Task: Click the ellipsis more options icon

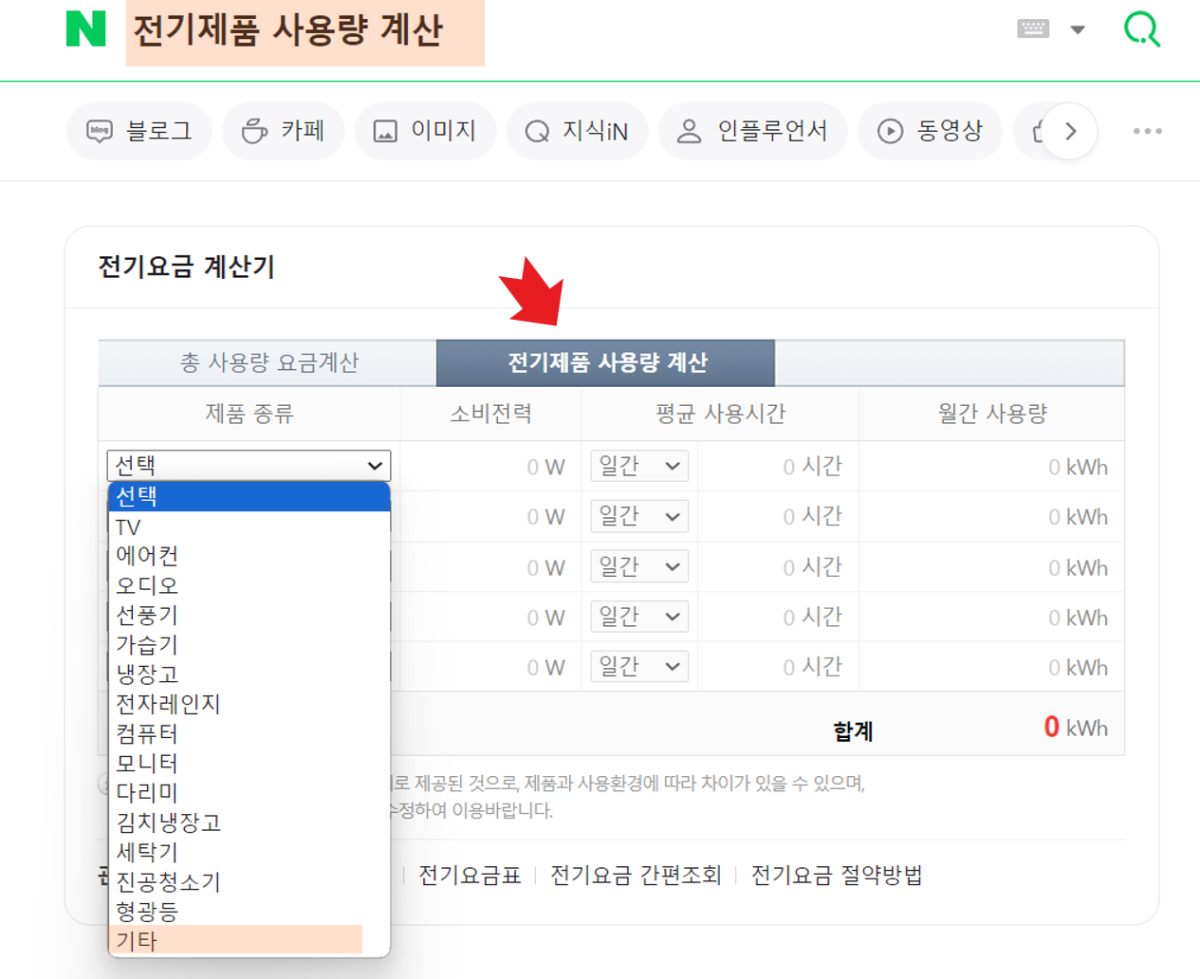Action: [1147, 130]
